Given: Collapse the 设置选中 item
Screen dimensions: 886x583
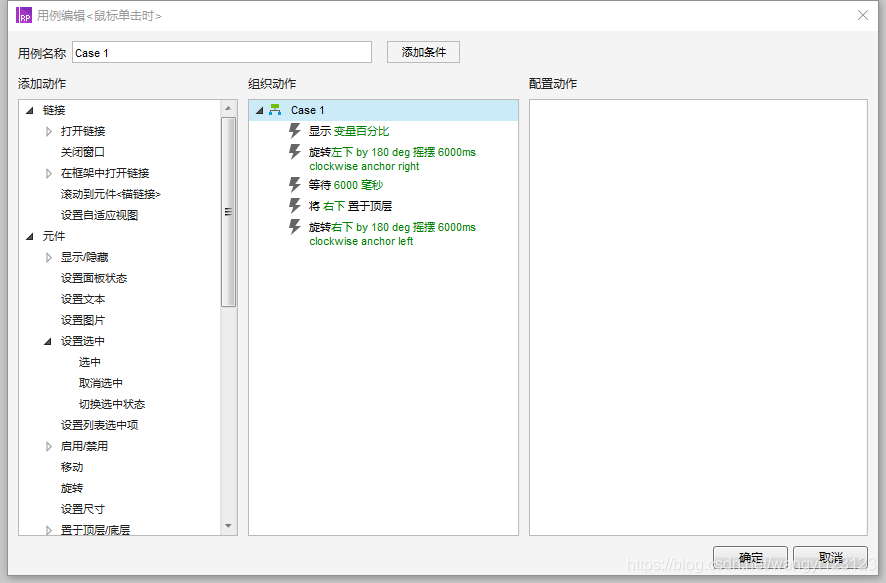Looking at the screenshot, I should pos(48,341).
